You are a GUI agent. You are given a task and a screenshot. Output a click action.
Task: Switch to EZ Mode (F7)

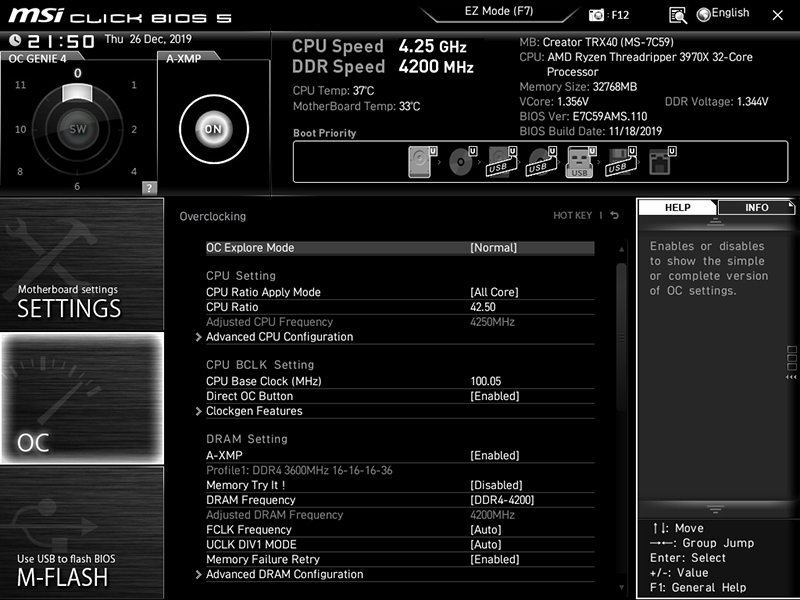pos(498,11)
